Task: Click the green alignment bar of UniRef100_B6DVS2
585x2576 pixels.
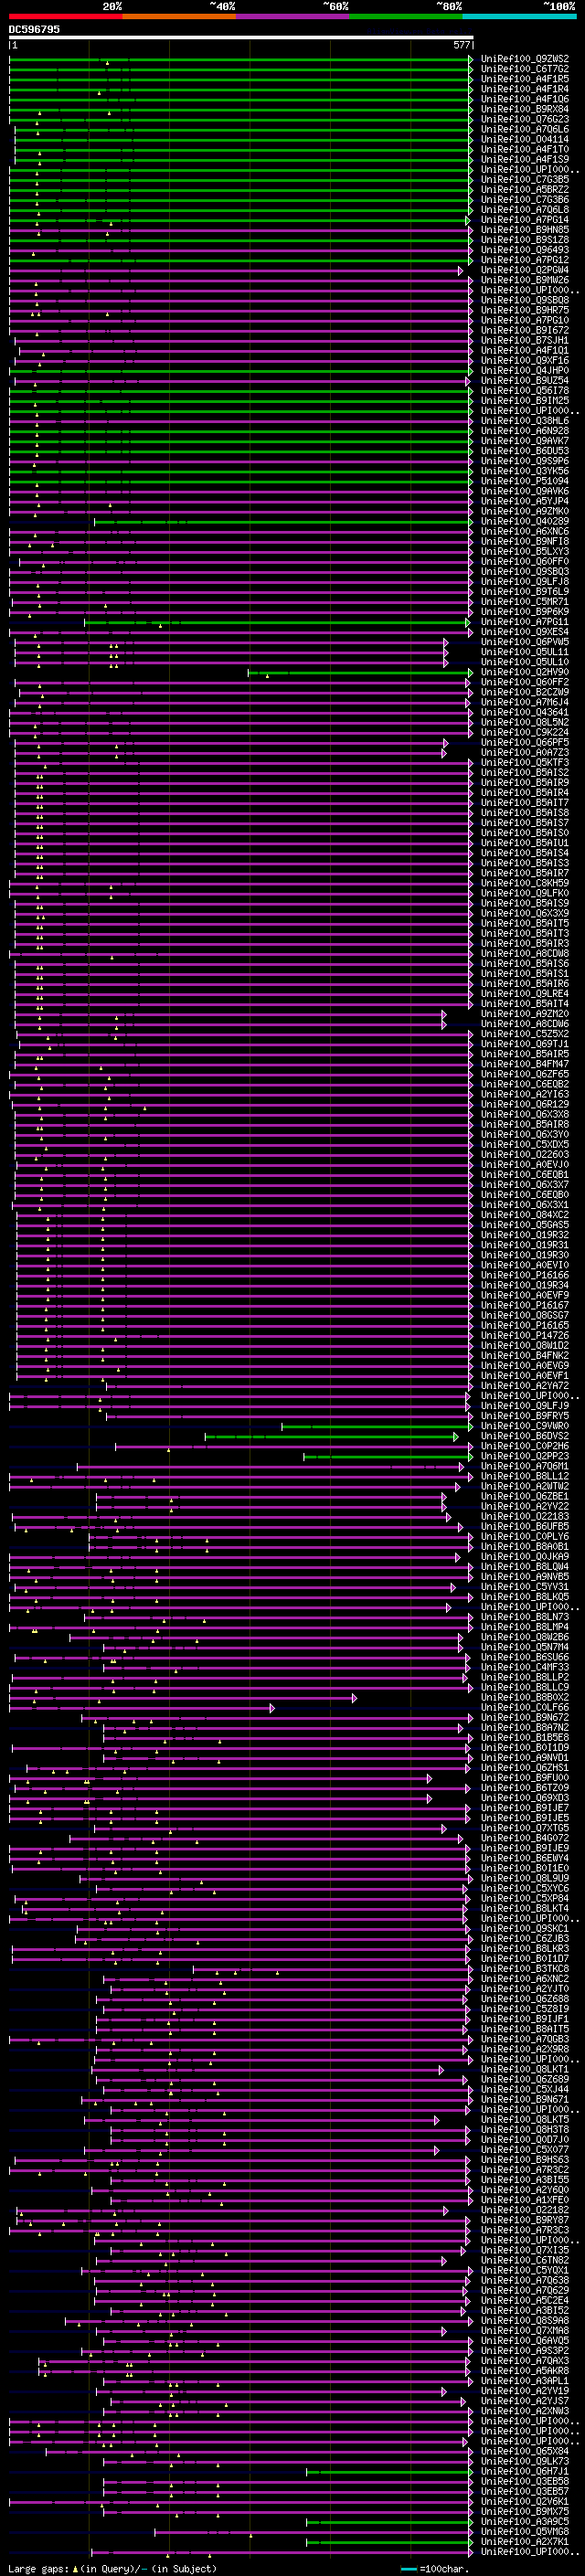Action: [x=331, y=1437]
